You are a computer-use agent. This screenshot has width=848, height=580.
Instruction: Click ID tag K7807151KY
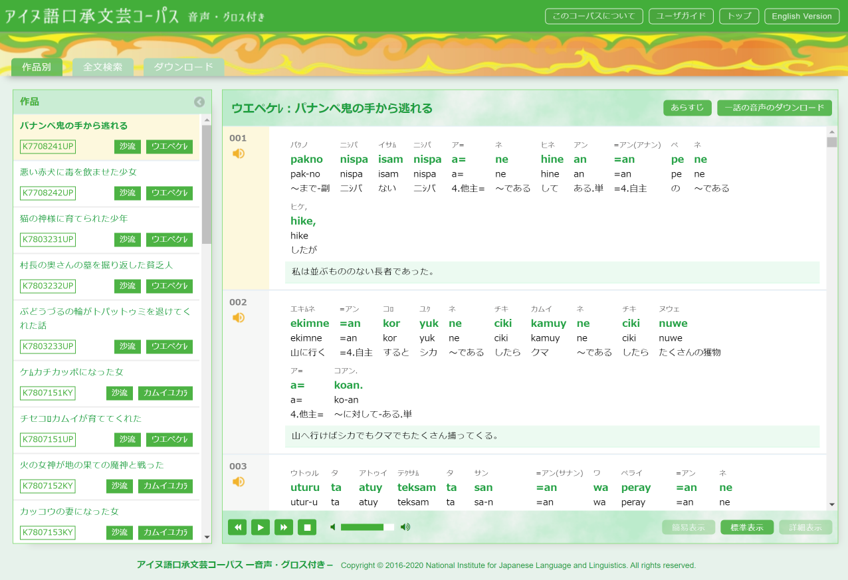pyautogui.click(x=48, y=393)
